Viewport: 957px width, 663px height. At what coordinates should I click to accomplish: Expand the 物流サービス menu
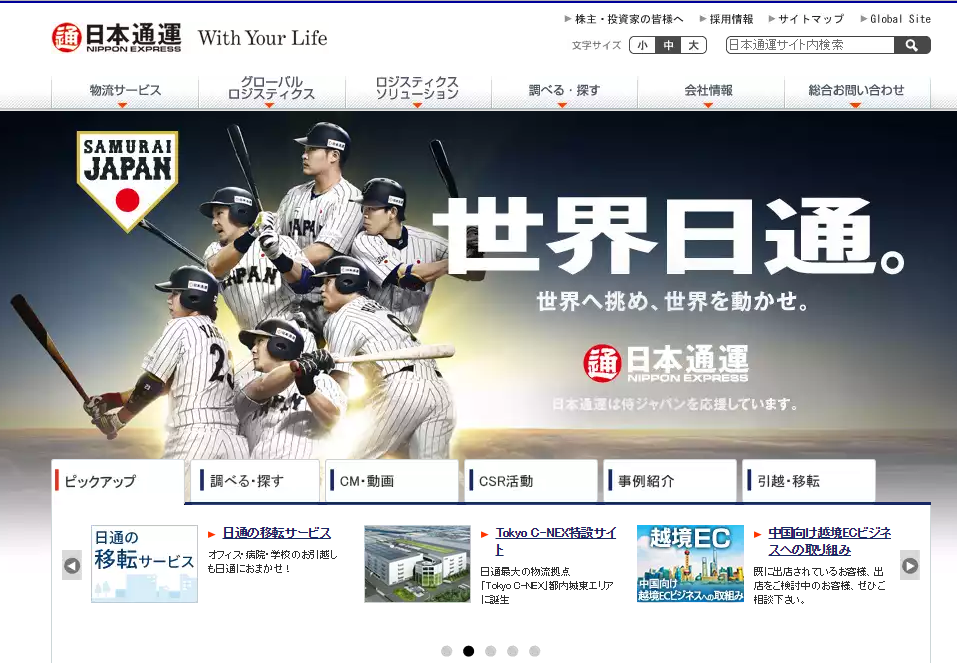click(125, 92)
